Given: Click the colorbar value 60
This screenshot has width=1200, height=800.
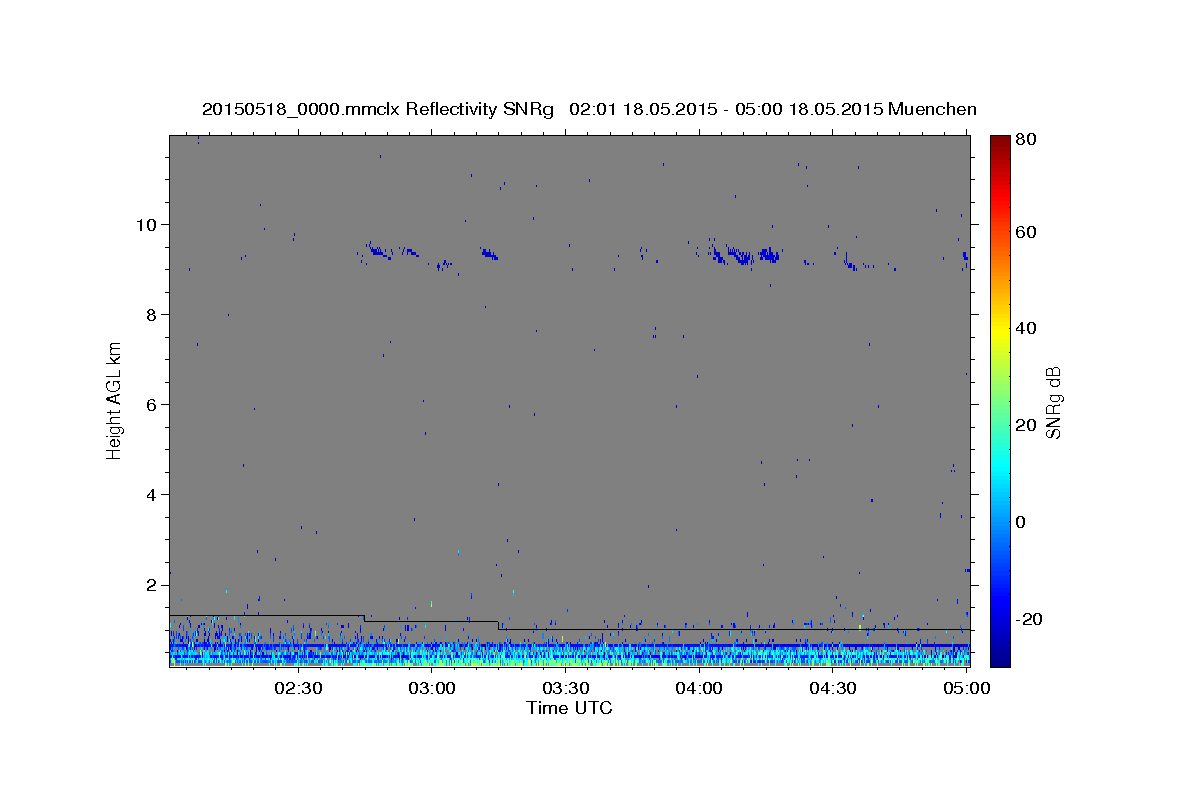Looking at the screenshot, I should [1025, 232].
